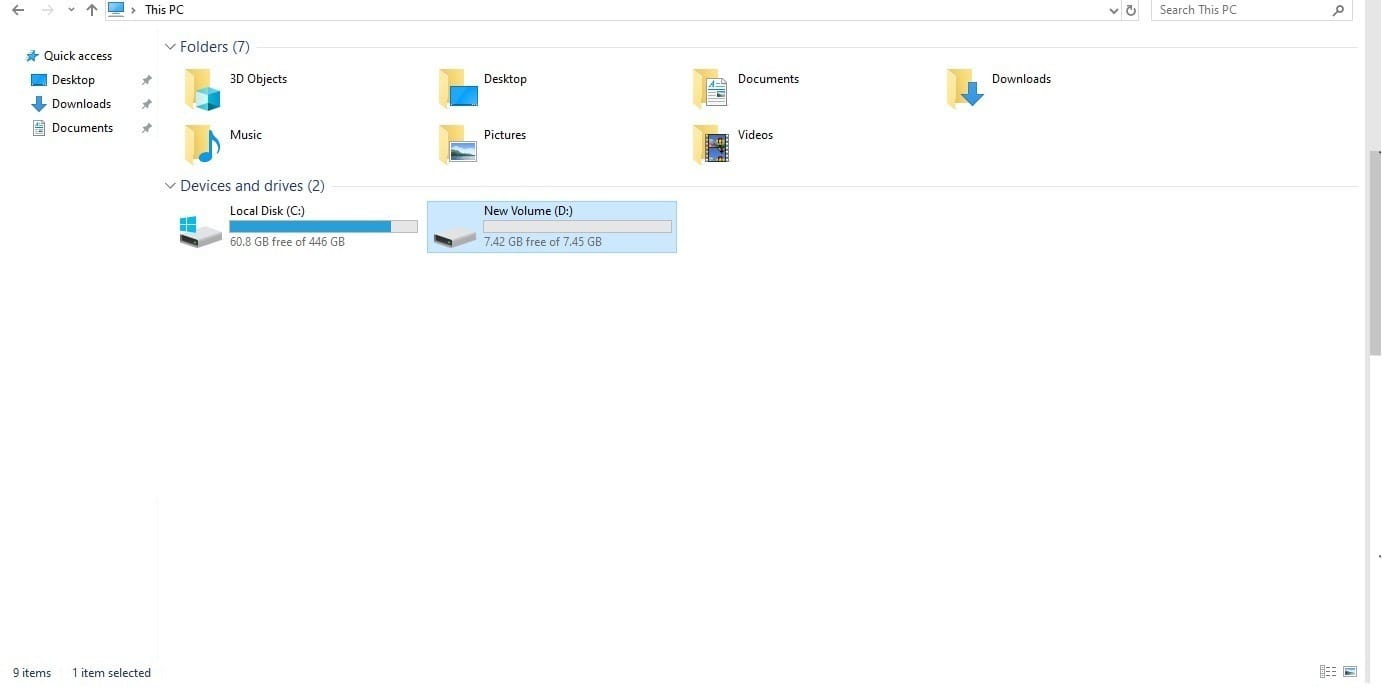1382x687 pixels.
Task: Click the Search This PC field
Action: (x=1240, y=10)
